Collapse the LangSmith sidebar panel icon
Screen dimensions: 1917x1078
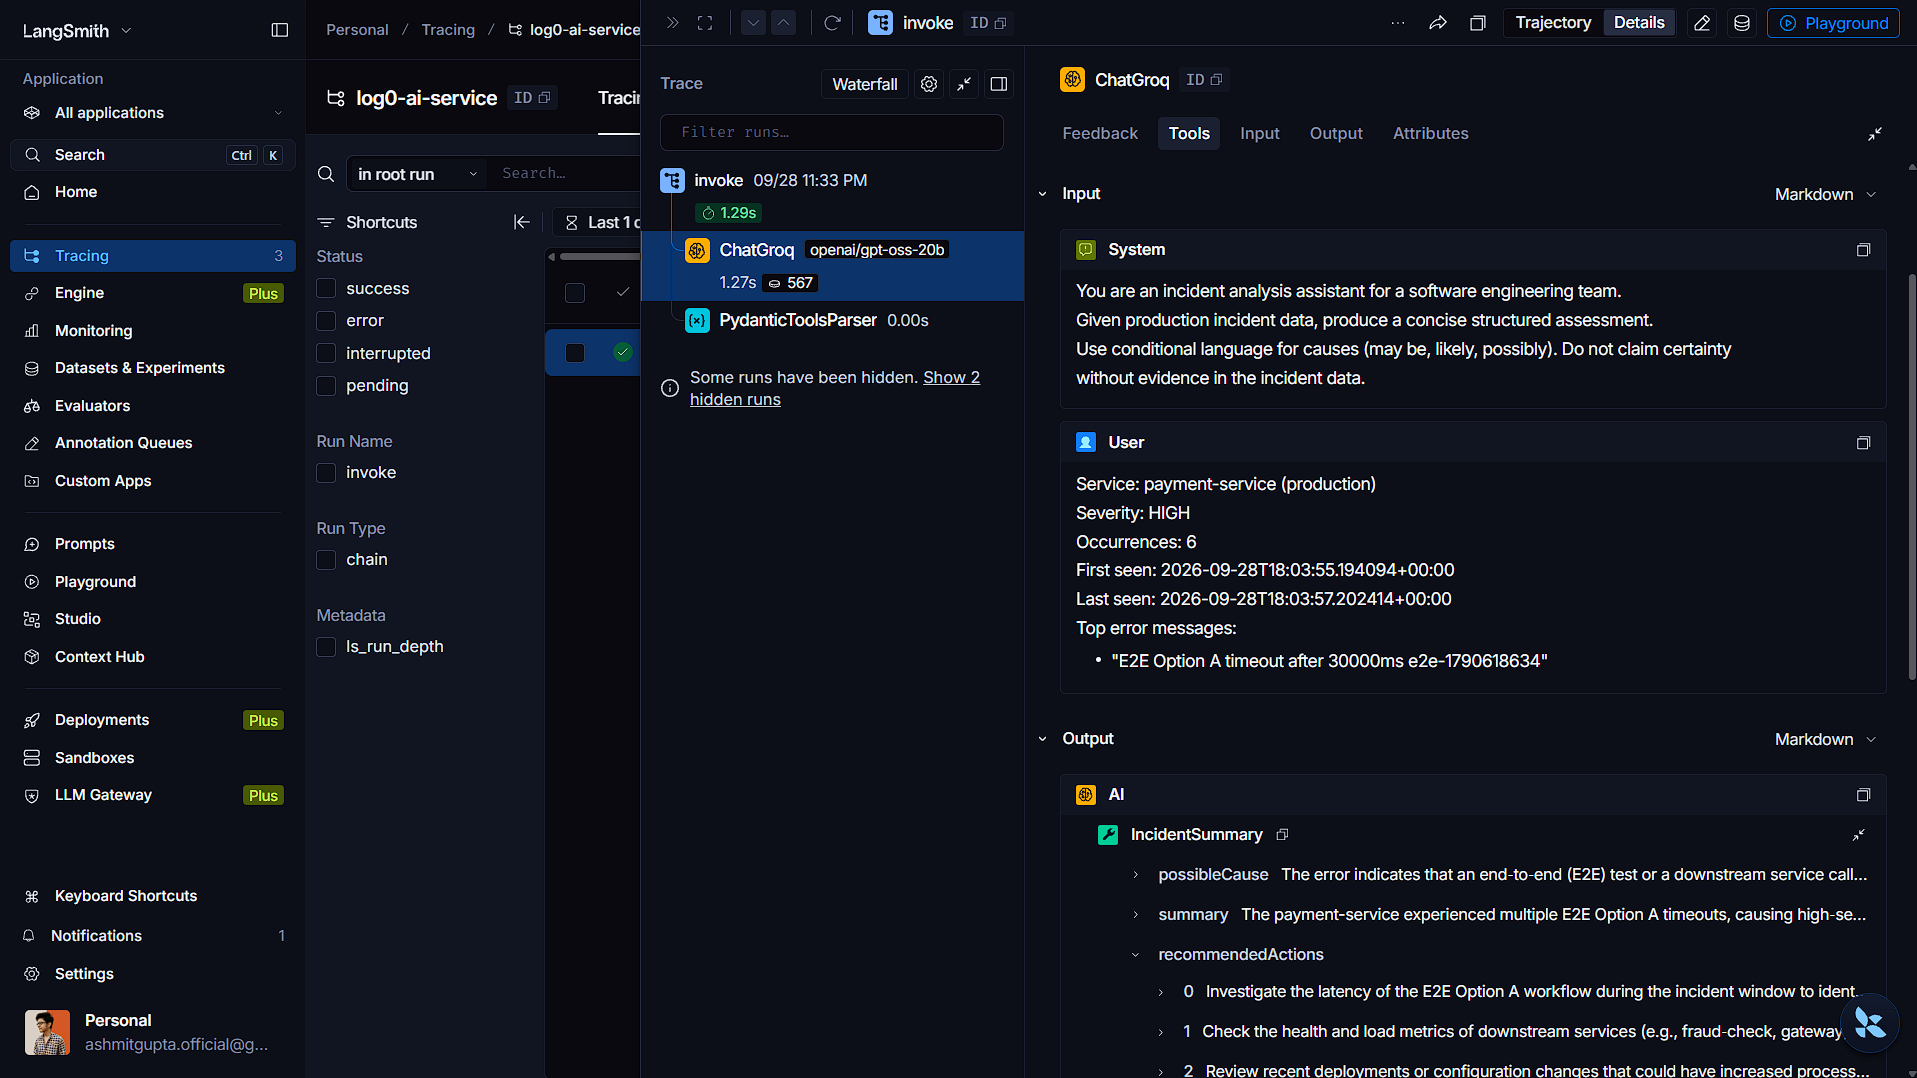click(280, 30)
